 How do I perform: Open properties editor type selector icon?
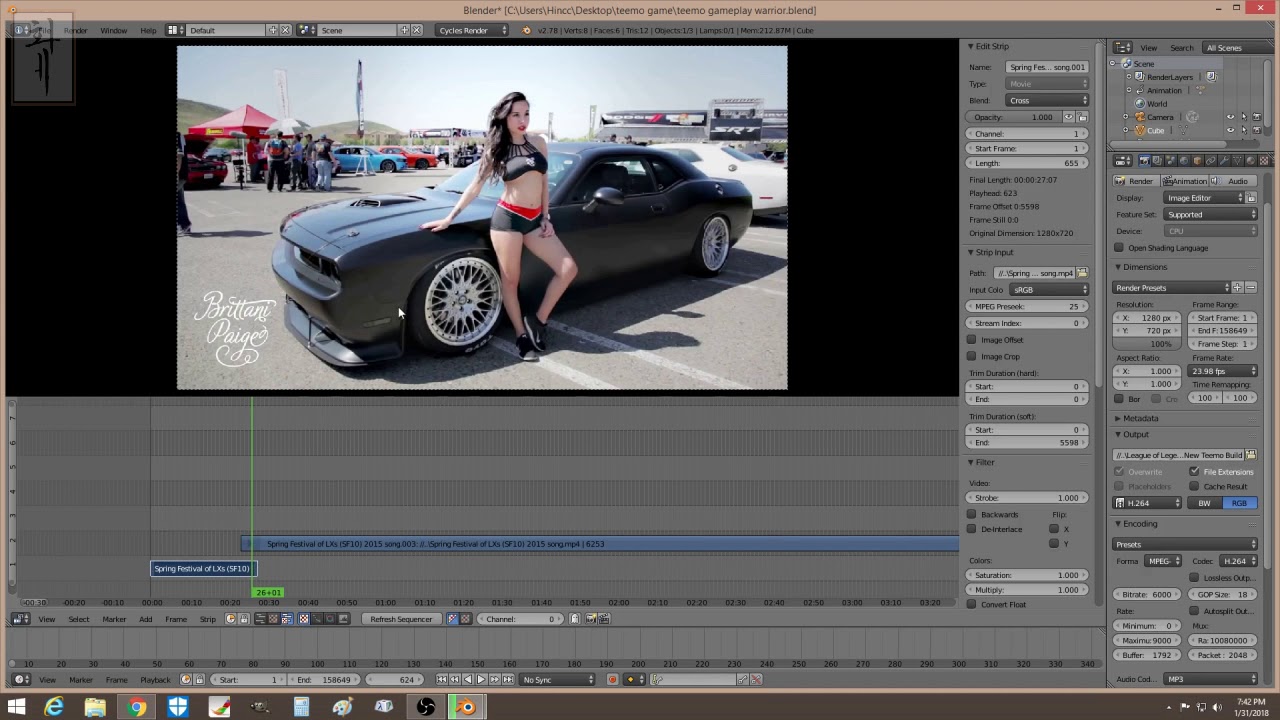1123,160
